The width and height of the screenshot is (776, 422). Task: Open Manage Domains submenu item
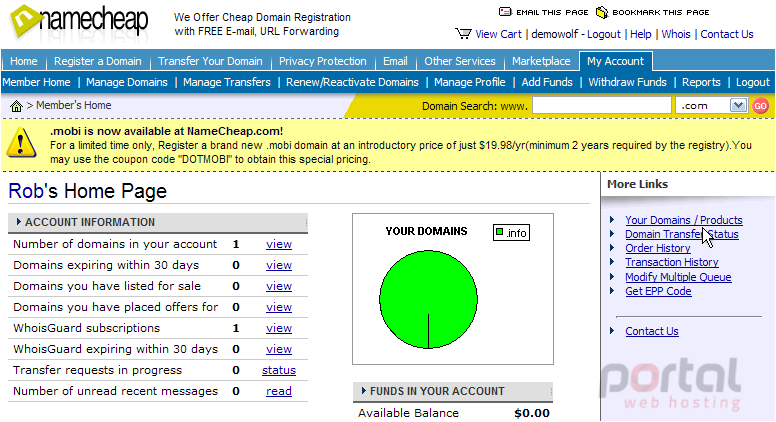(127, 82)
